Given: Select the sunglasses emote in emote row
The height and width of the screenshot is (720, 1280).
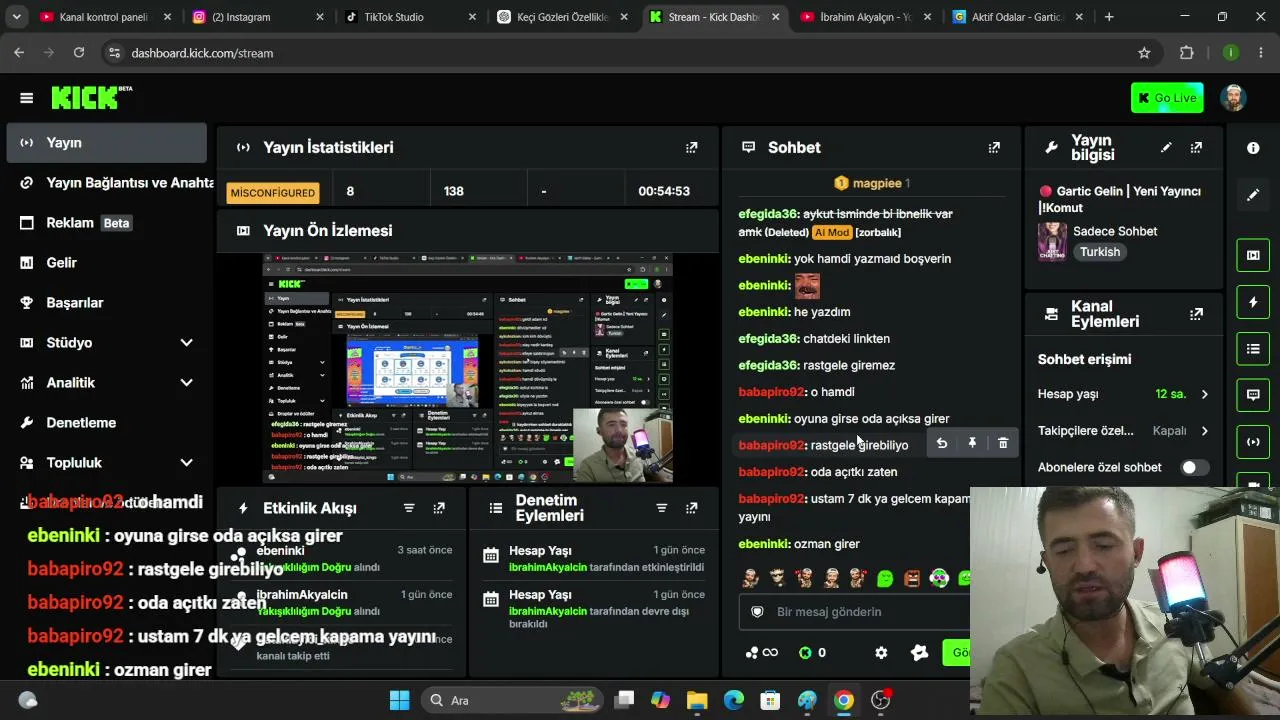Looking at the screenshot, I should (777, 578).
